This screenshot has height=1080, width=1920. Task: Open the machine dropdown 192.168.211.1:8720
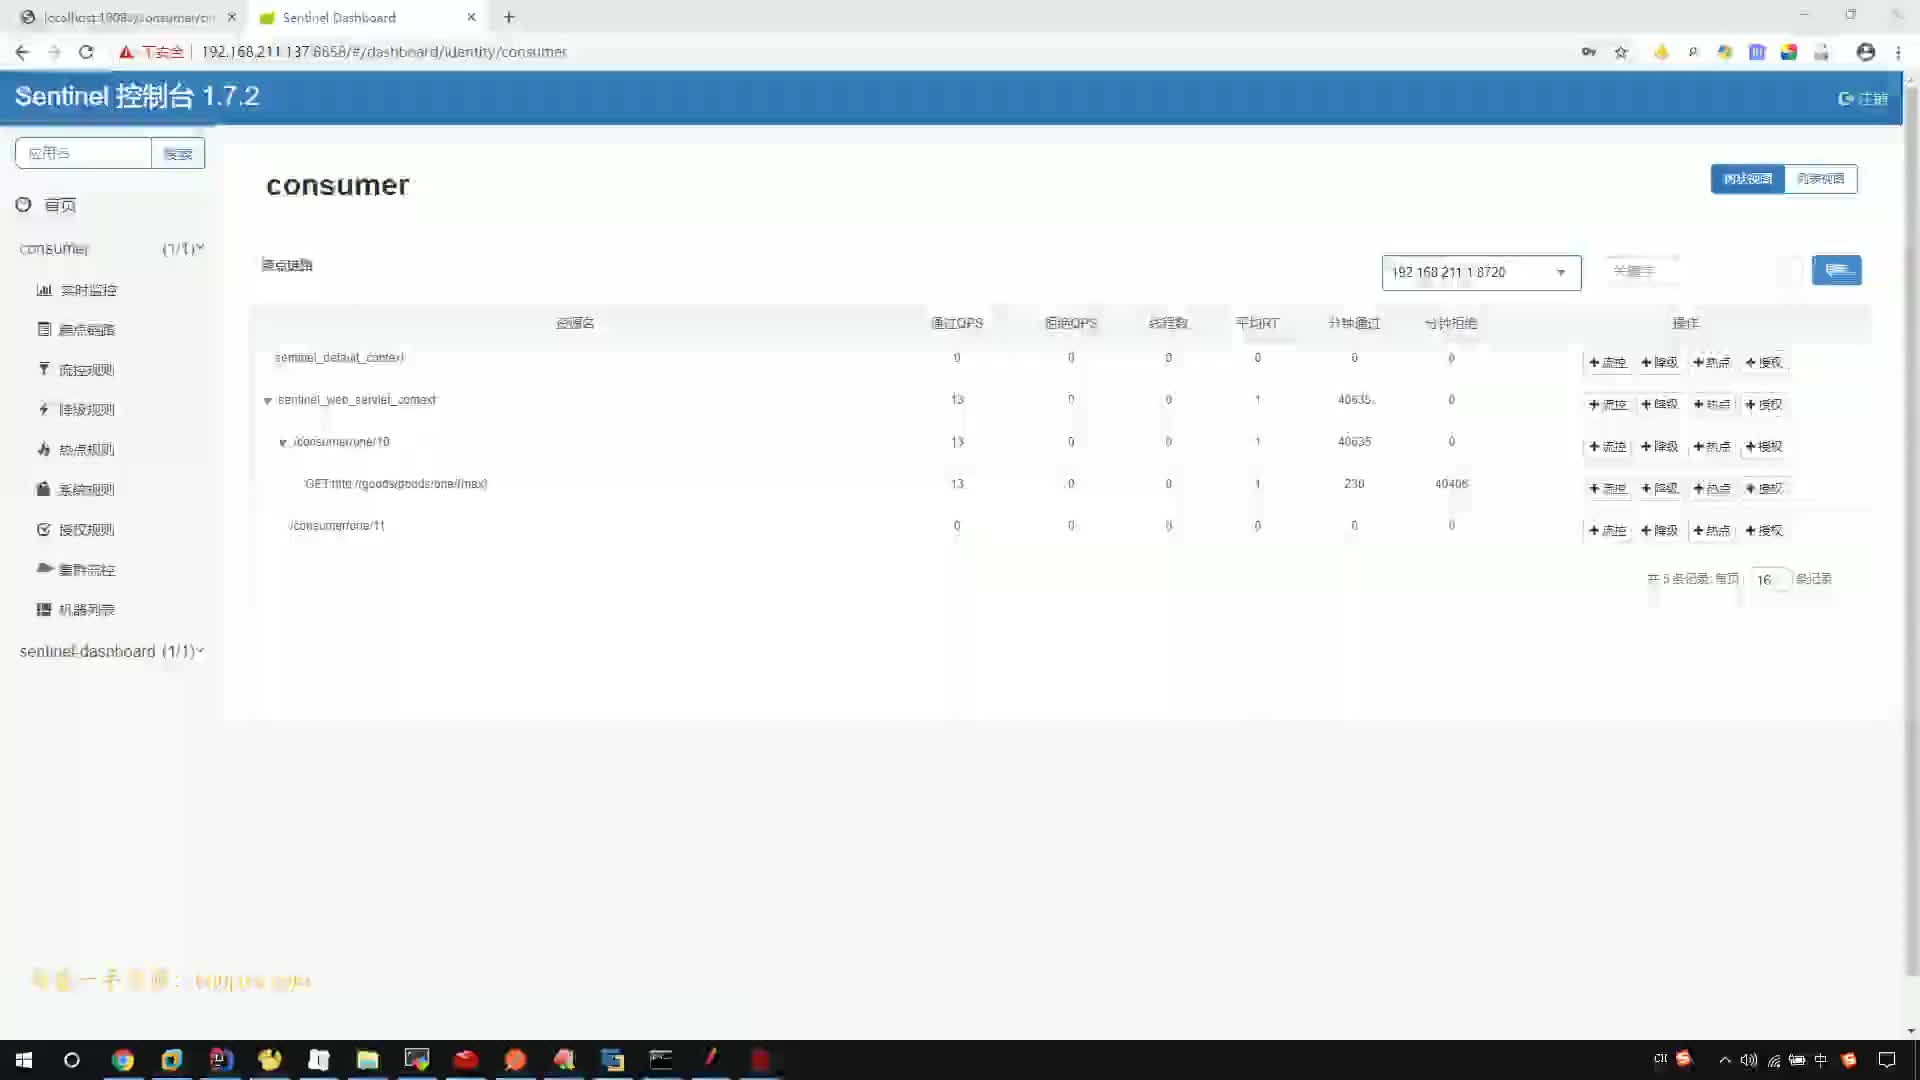tap(1481, 272)
